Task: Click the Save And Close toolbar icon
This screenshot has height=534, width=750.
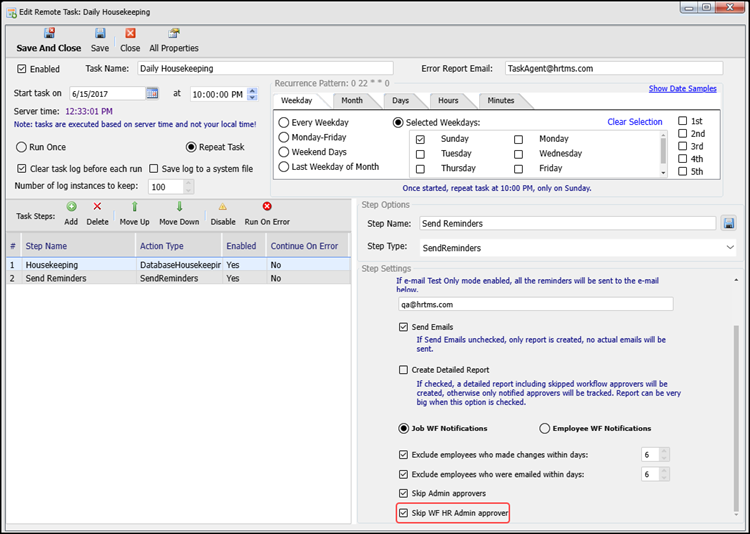Action: coord(49,33)
